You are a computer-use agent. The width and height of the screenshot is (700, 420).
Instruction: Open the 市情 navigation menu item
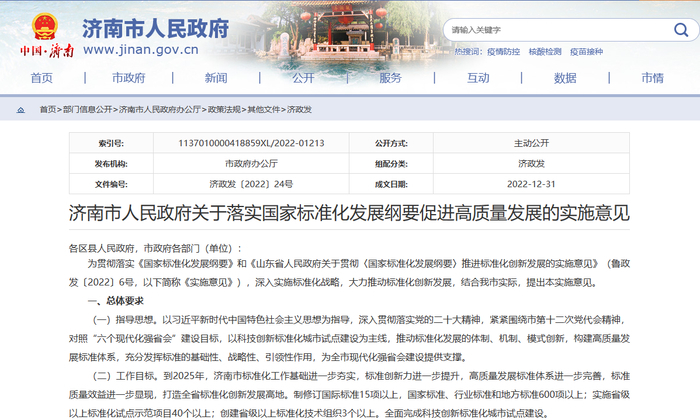pos(652,78)
